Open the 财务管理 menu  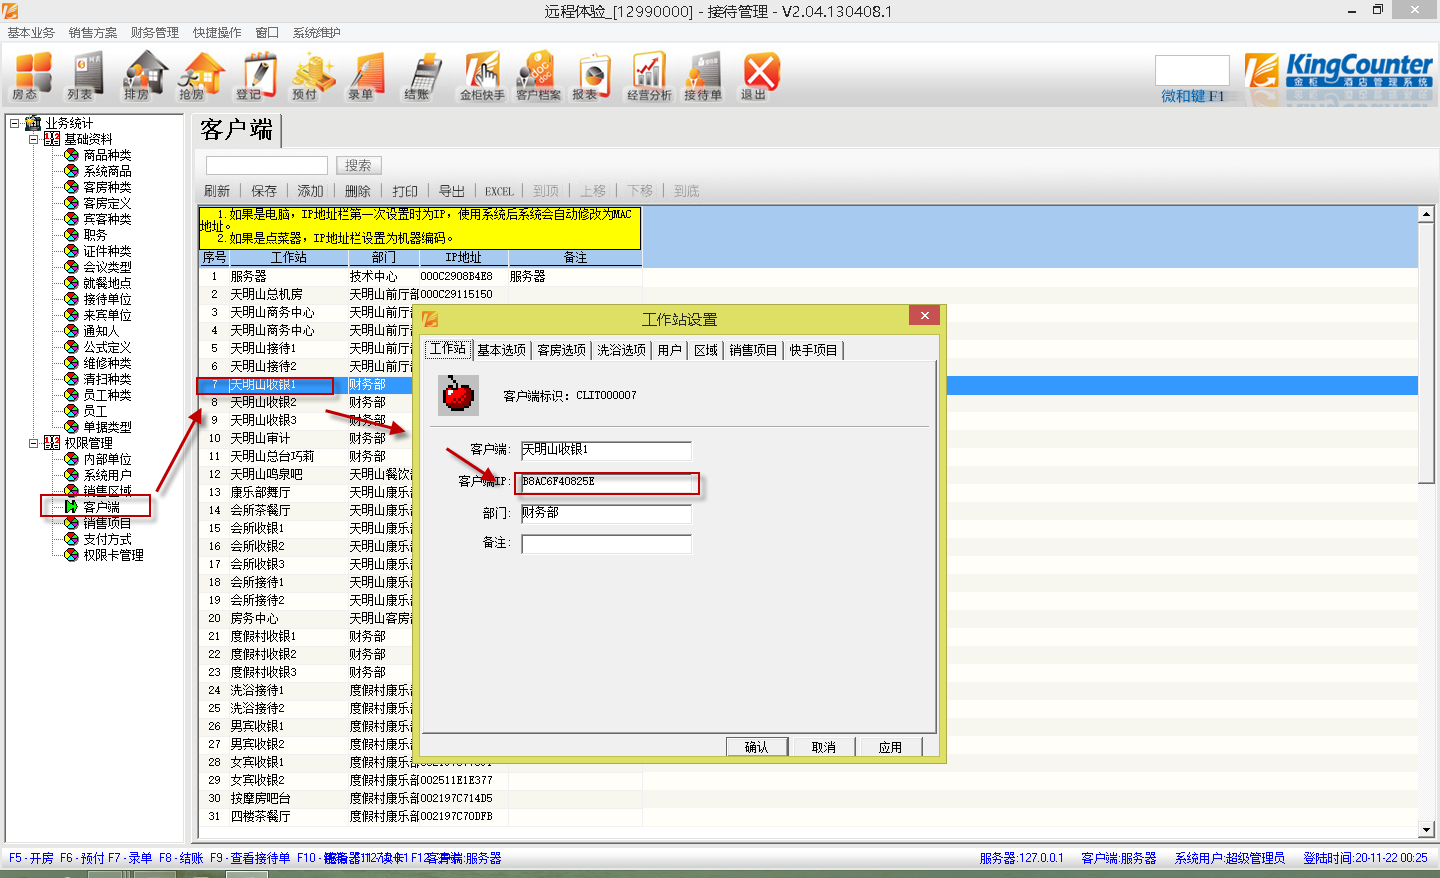[154, 33]
